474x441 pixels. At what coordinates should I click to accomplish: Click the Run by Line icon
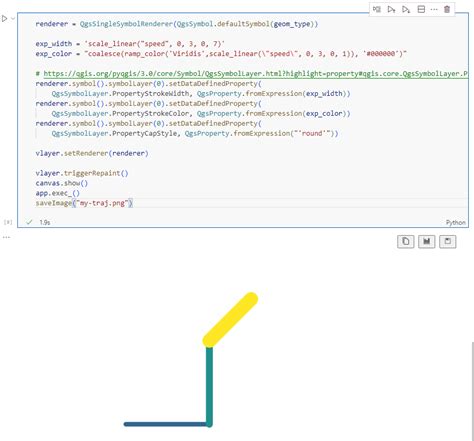click(377, 9)
